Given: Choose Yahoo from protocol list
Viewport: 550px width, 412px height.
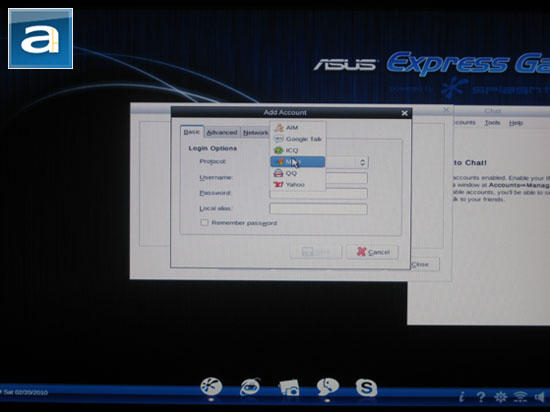Looking at the screenshot, I should pos(298,184).
